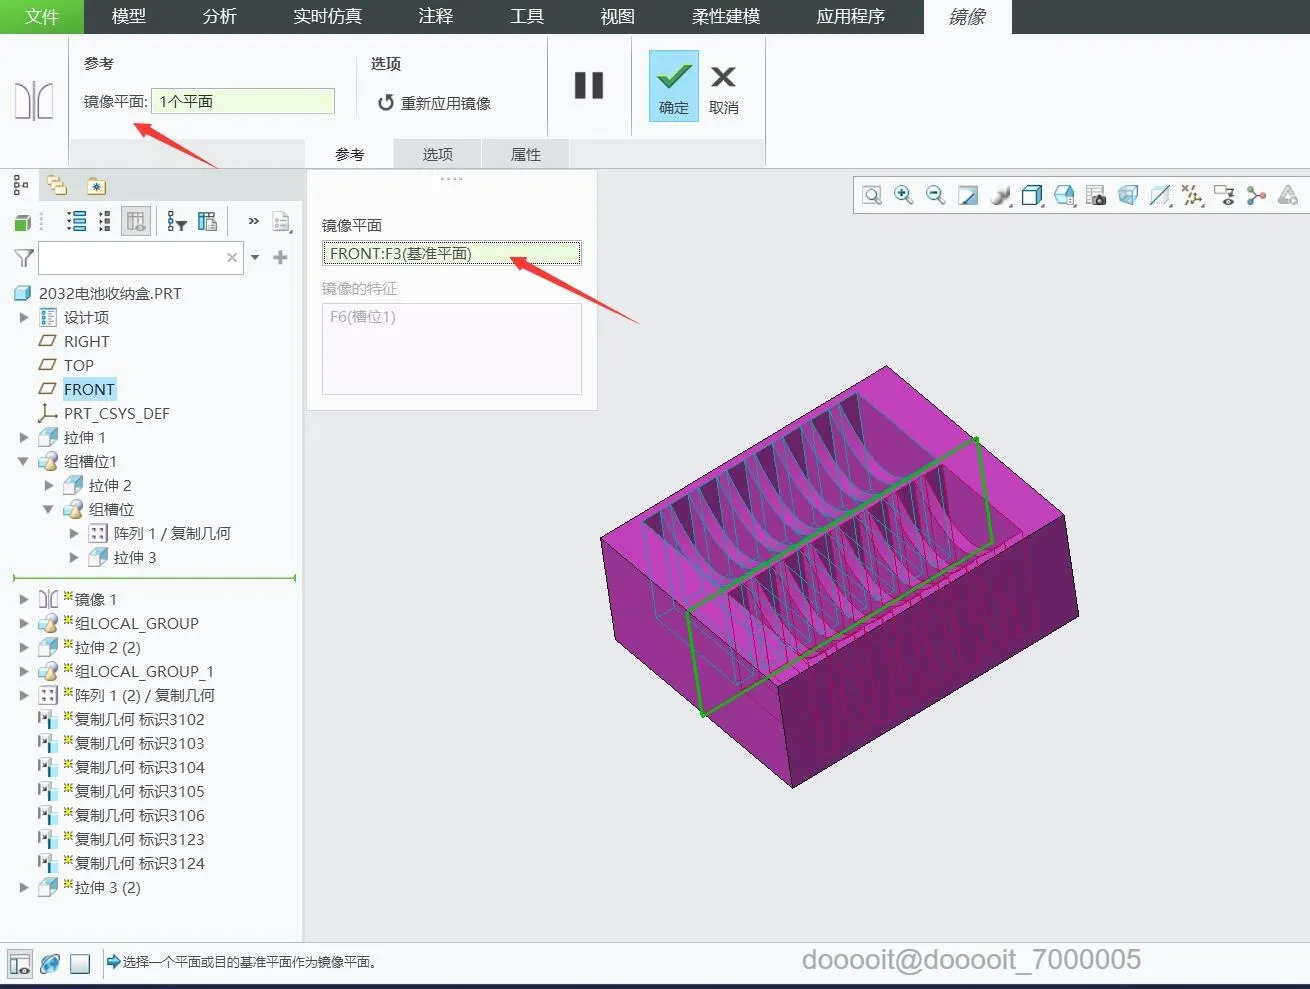Select the Model Tree tab icon
Image resolution: width=1310 pixels, height=989 pixels.
pos(20,185)
